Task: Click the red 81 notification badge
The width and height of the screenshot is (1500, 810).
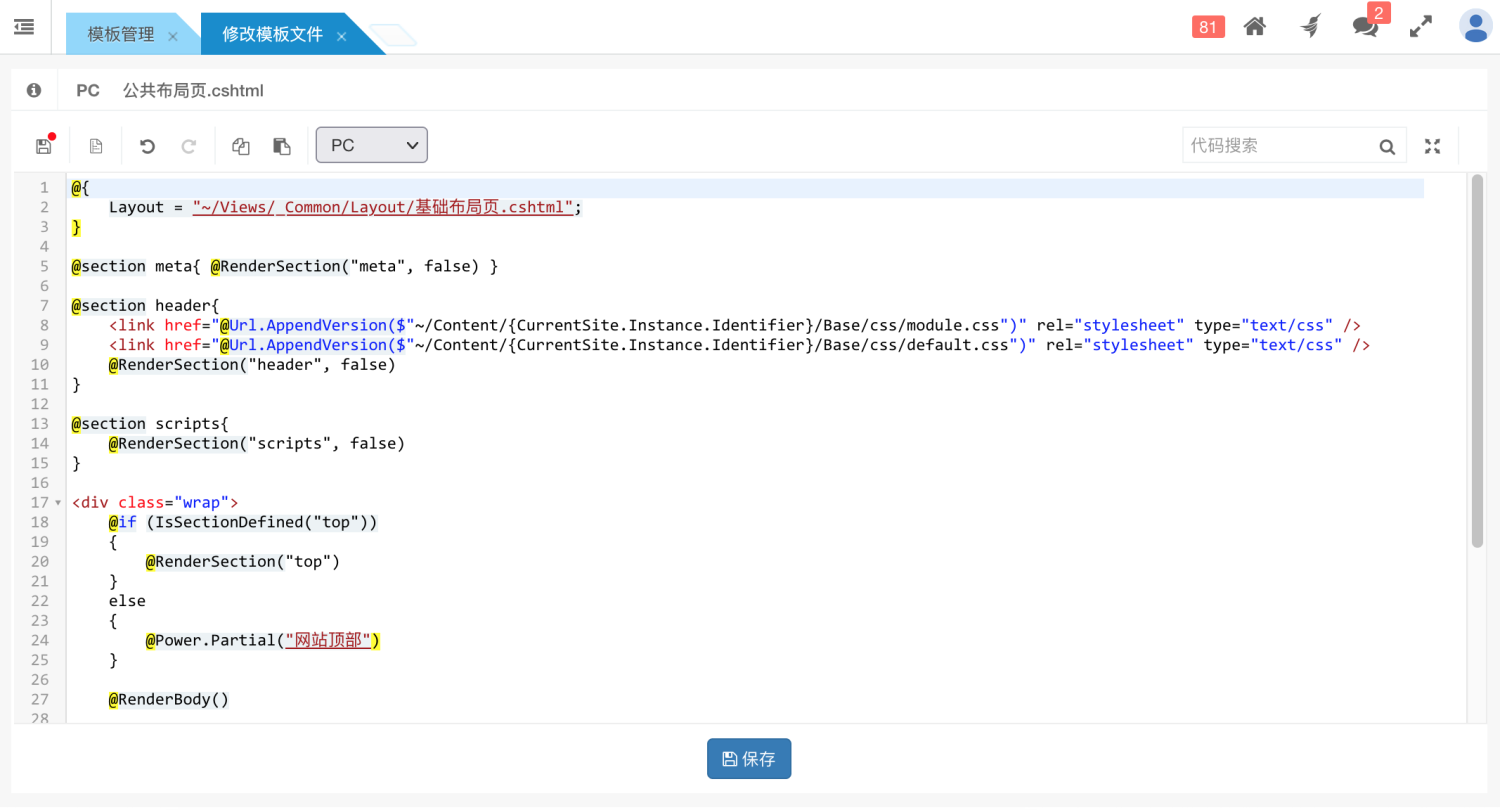Action: coord(1208,27)
